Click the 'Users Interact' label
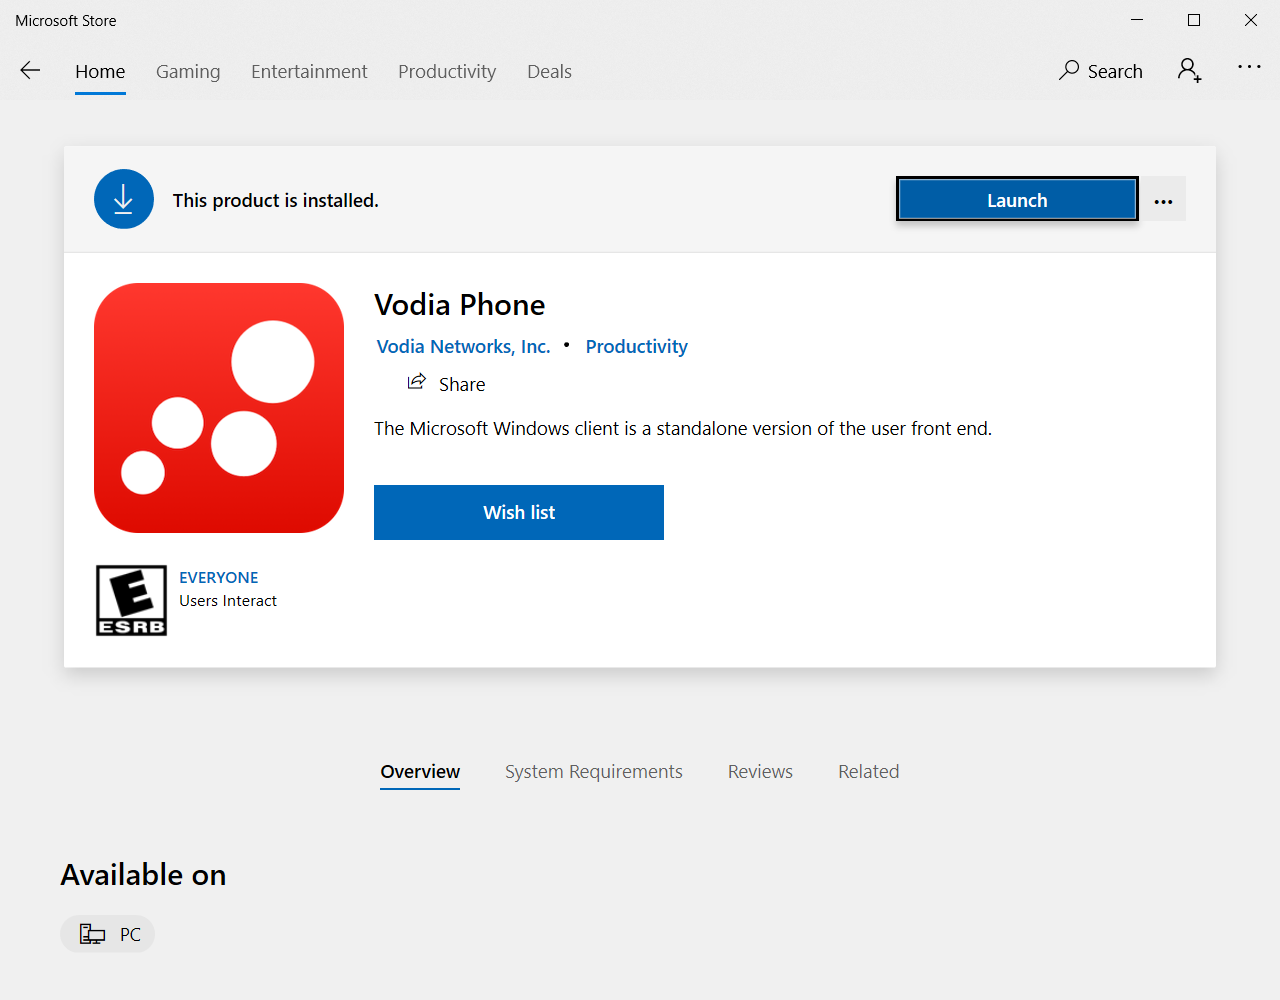 coord(228,601)
